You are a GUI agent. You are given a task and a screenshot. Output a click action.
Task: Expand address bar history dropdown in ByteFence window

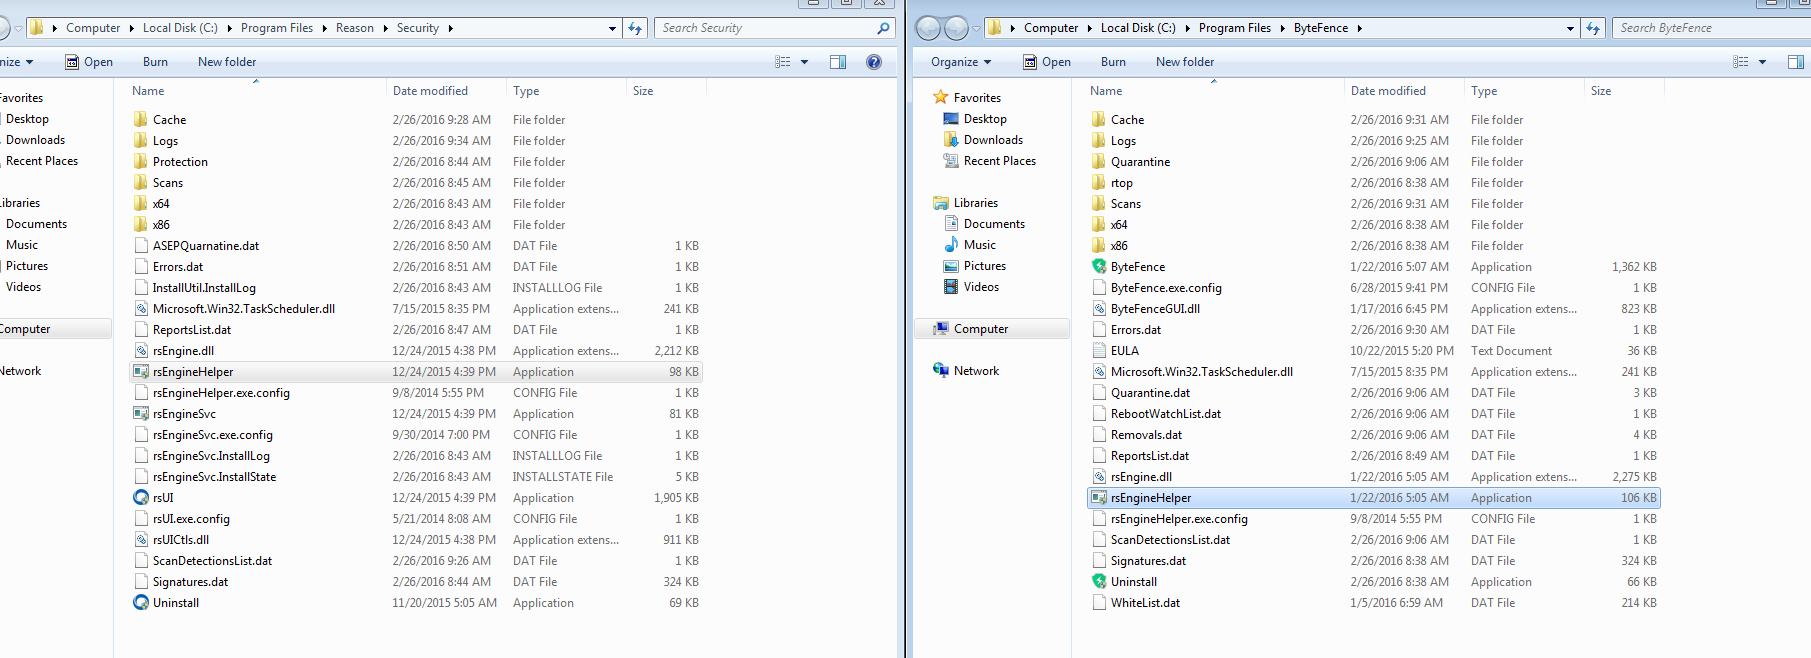point(1570,28)
